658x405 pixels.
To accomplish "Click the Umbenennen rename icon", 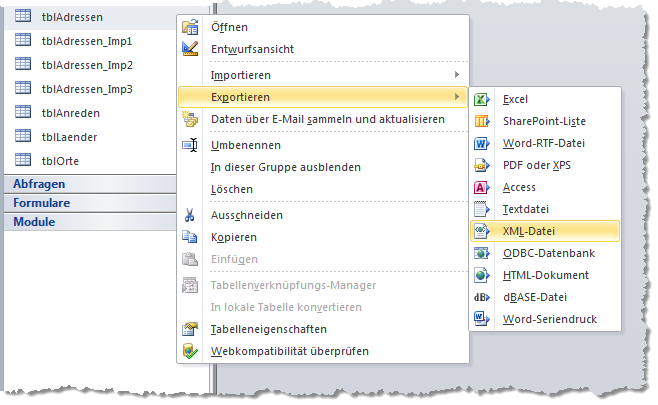I will click(190, 145).
